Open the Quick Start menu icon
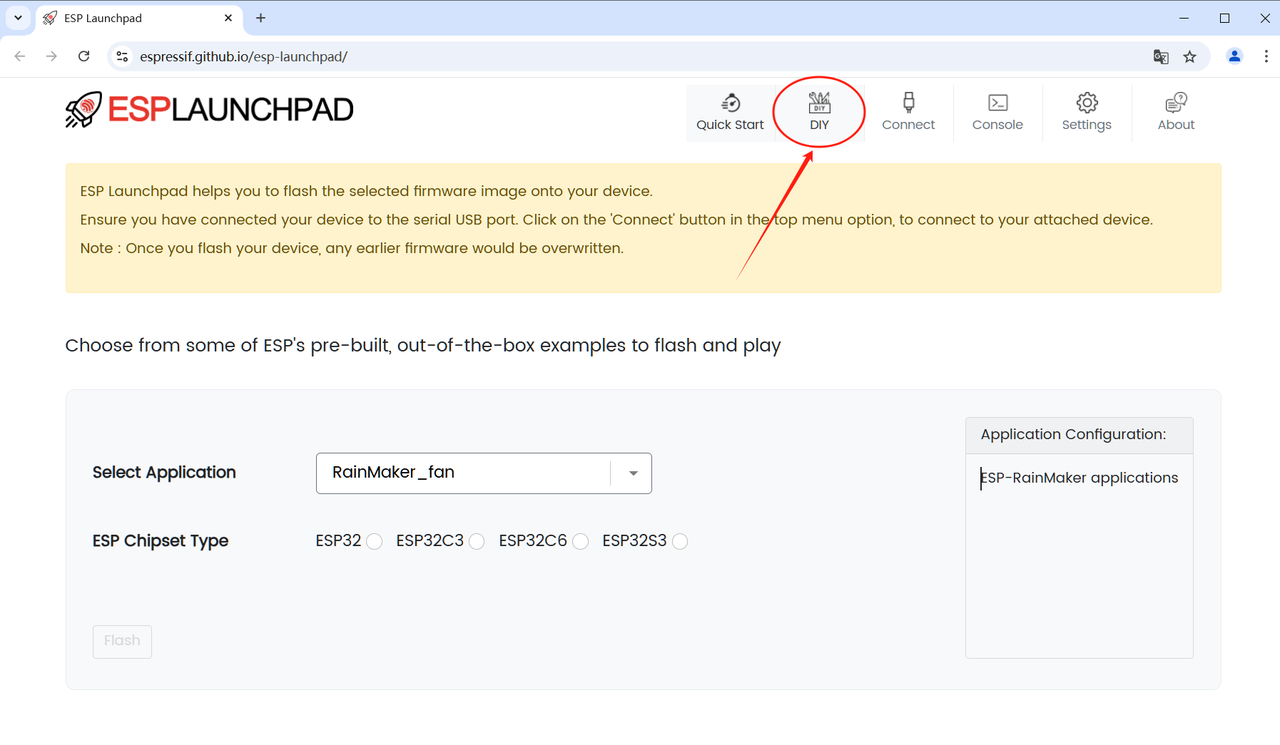Screen dimensions: 1280x745 coord(730,103)
